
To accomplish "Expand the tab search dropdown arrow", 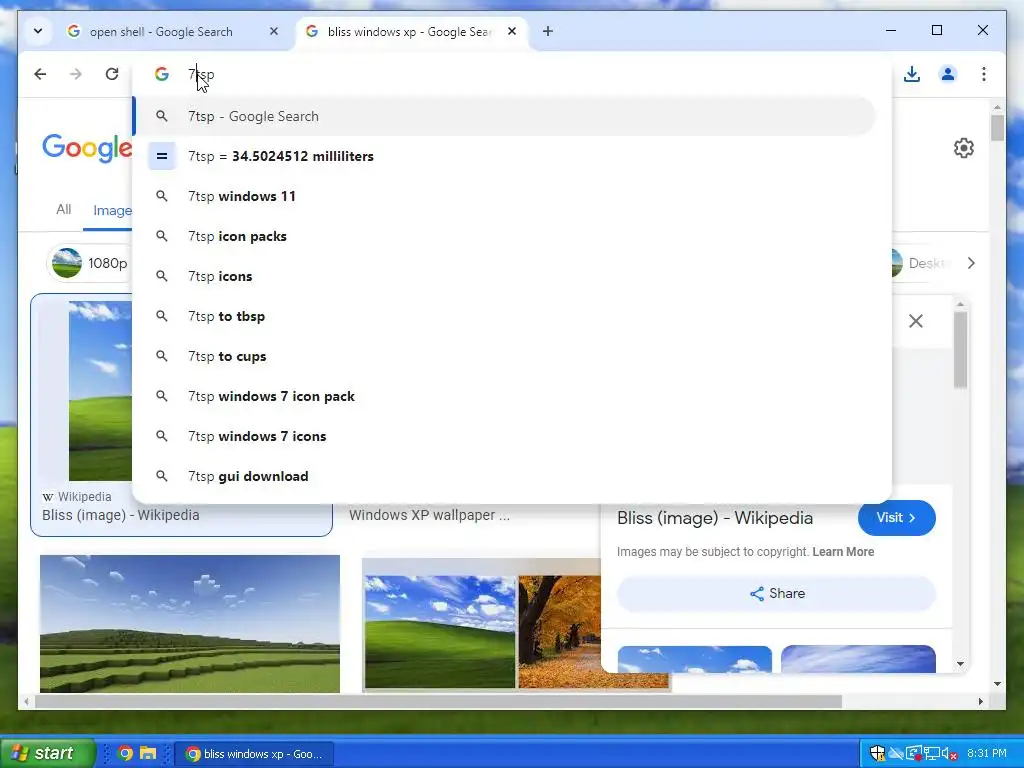I will coord(38,31).
